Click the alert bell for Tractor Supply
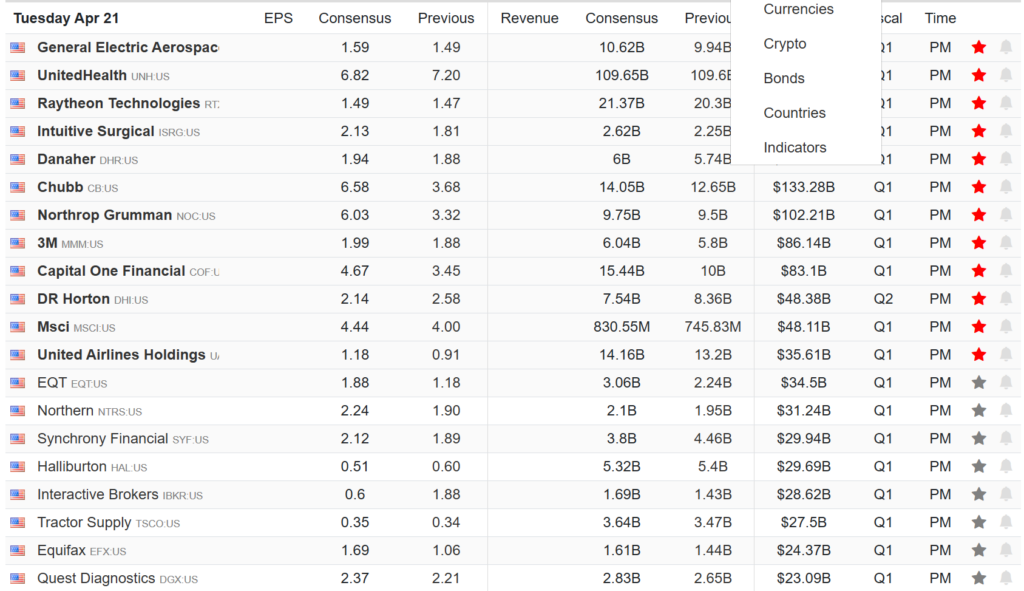The image size is (1024, 591). coord(1006,522)
